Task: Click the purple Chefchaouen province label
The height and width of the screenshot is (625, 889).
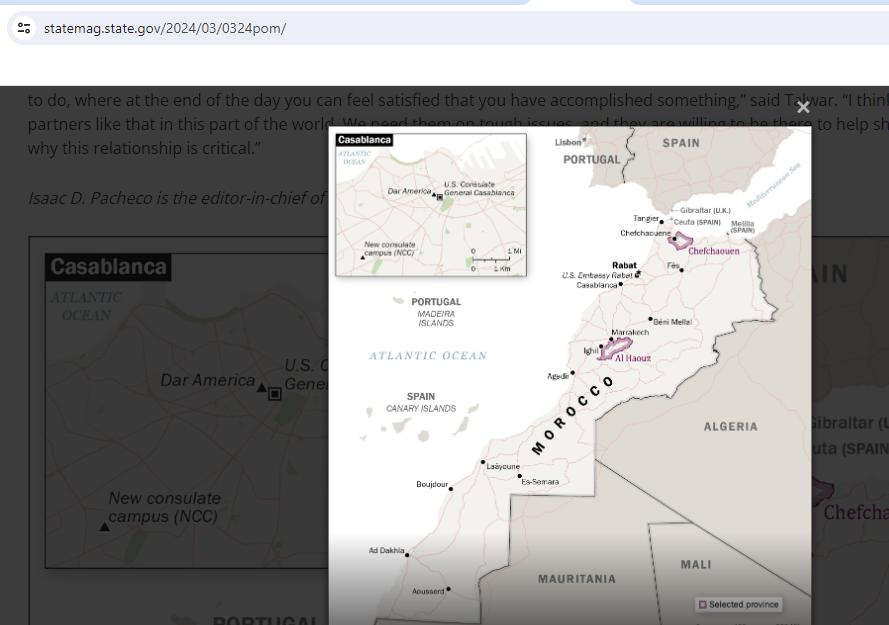Action: click(712, 251)
